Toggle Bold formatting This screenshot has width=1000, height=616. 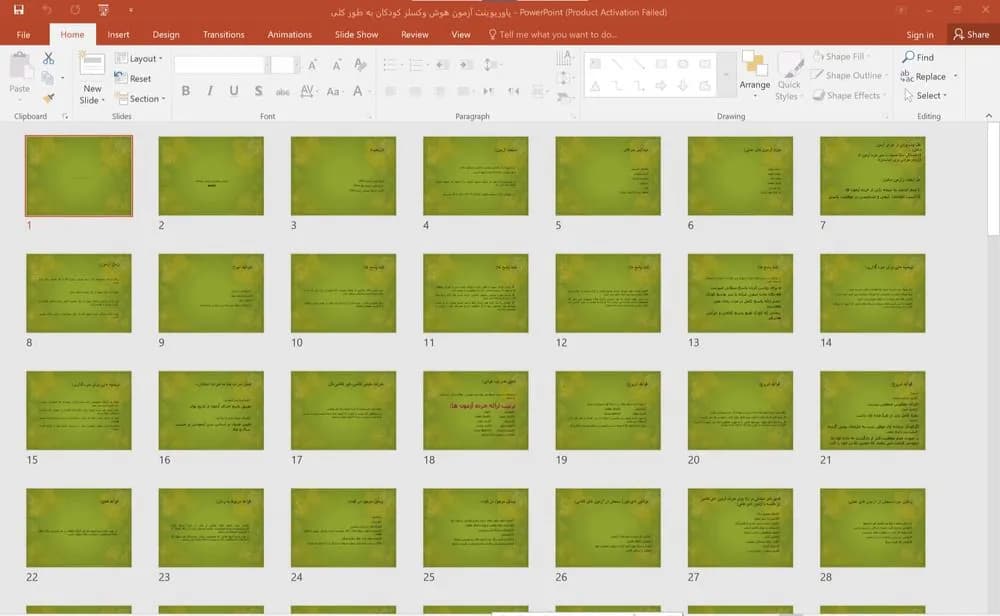[186, 91]
